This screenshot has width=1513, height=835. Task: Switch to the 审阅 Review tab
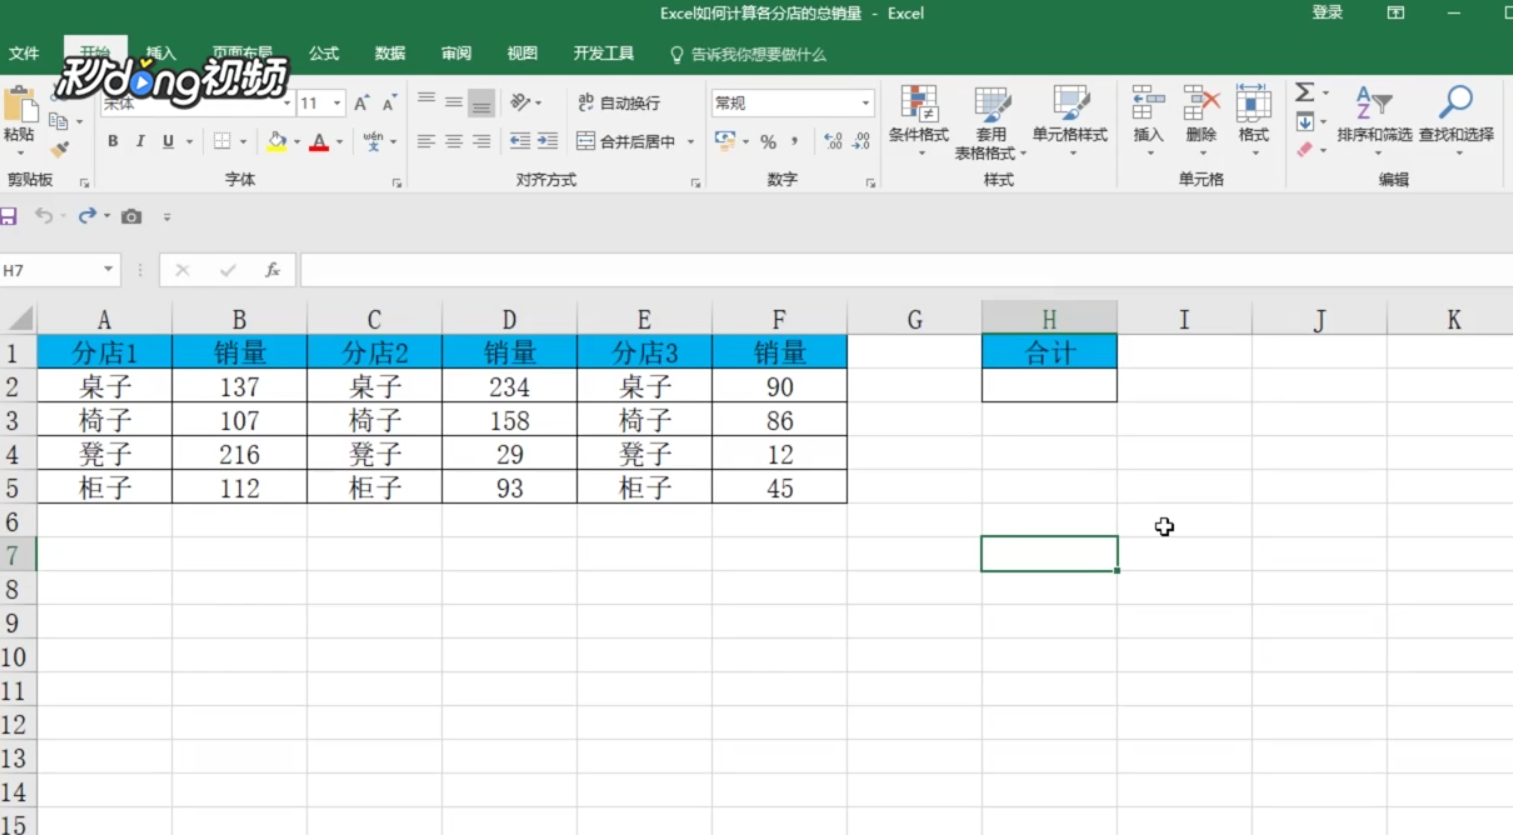click(456, 53)
